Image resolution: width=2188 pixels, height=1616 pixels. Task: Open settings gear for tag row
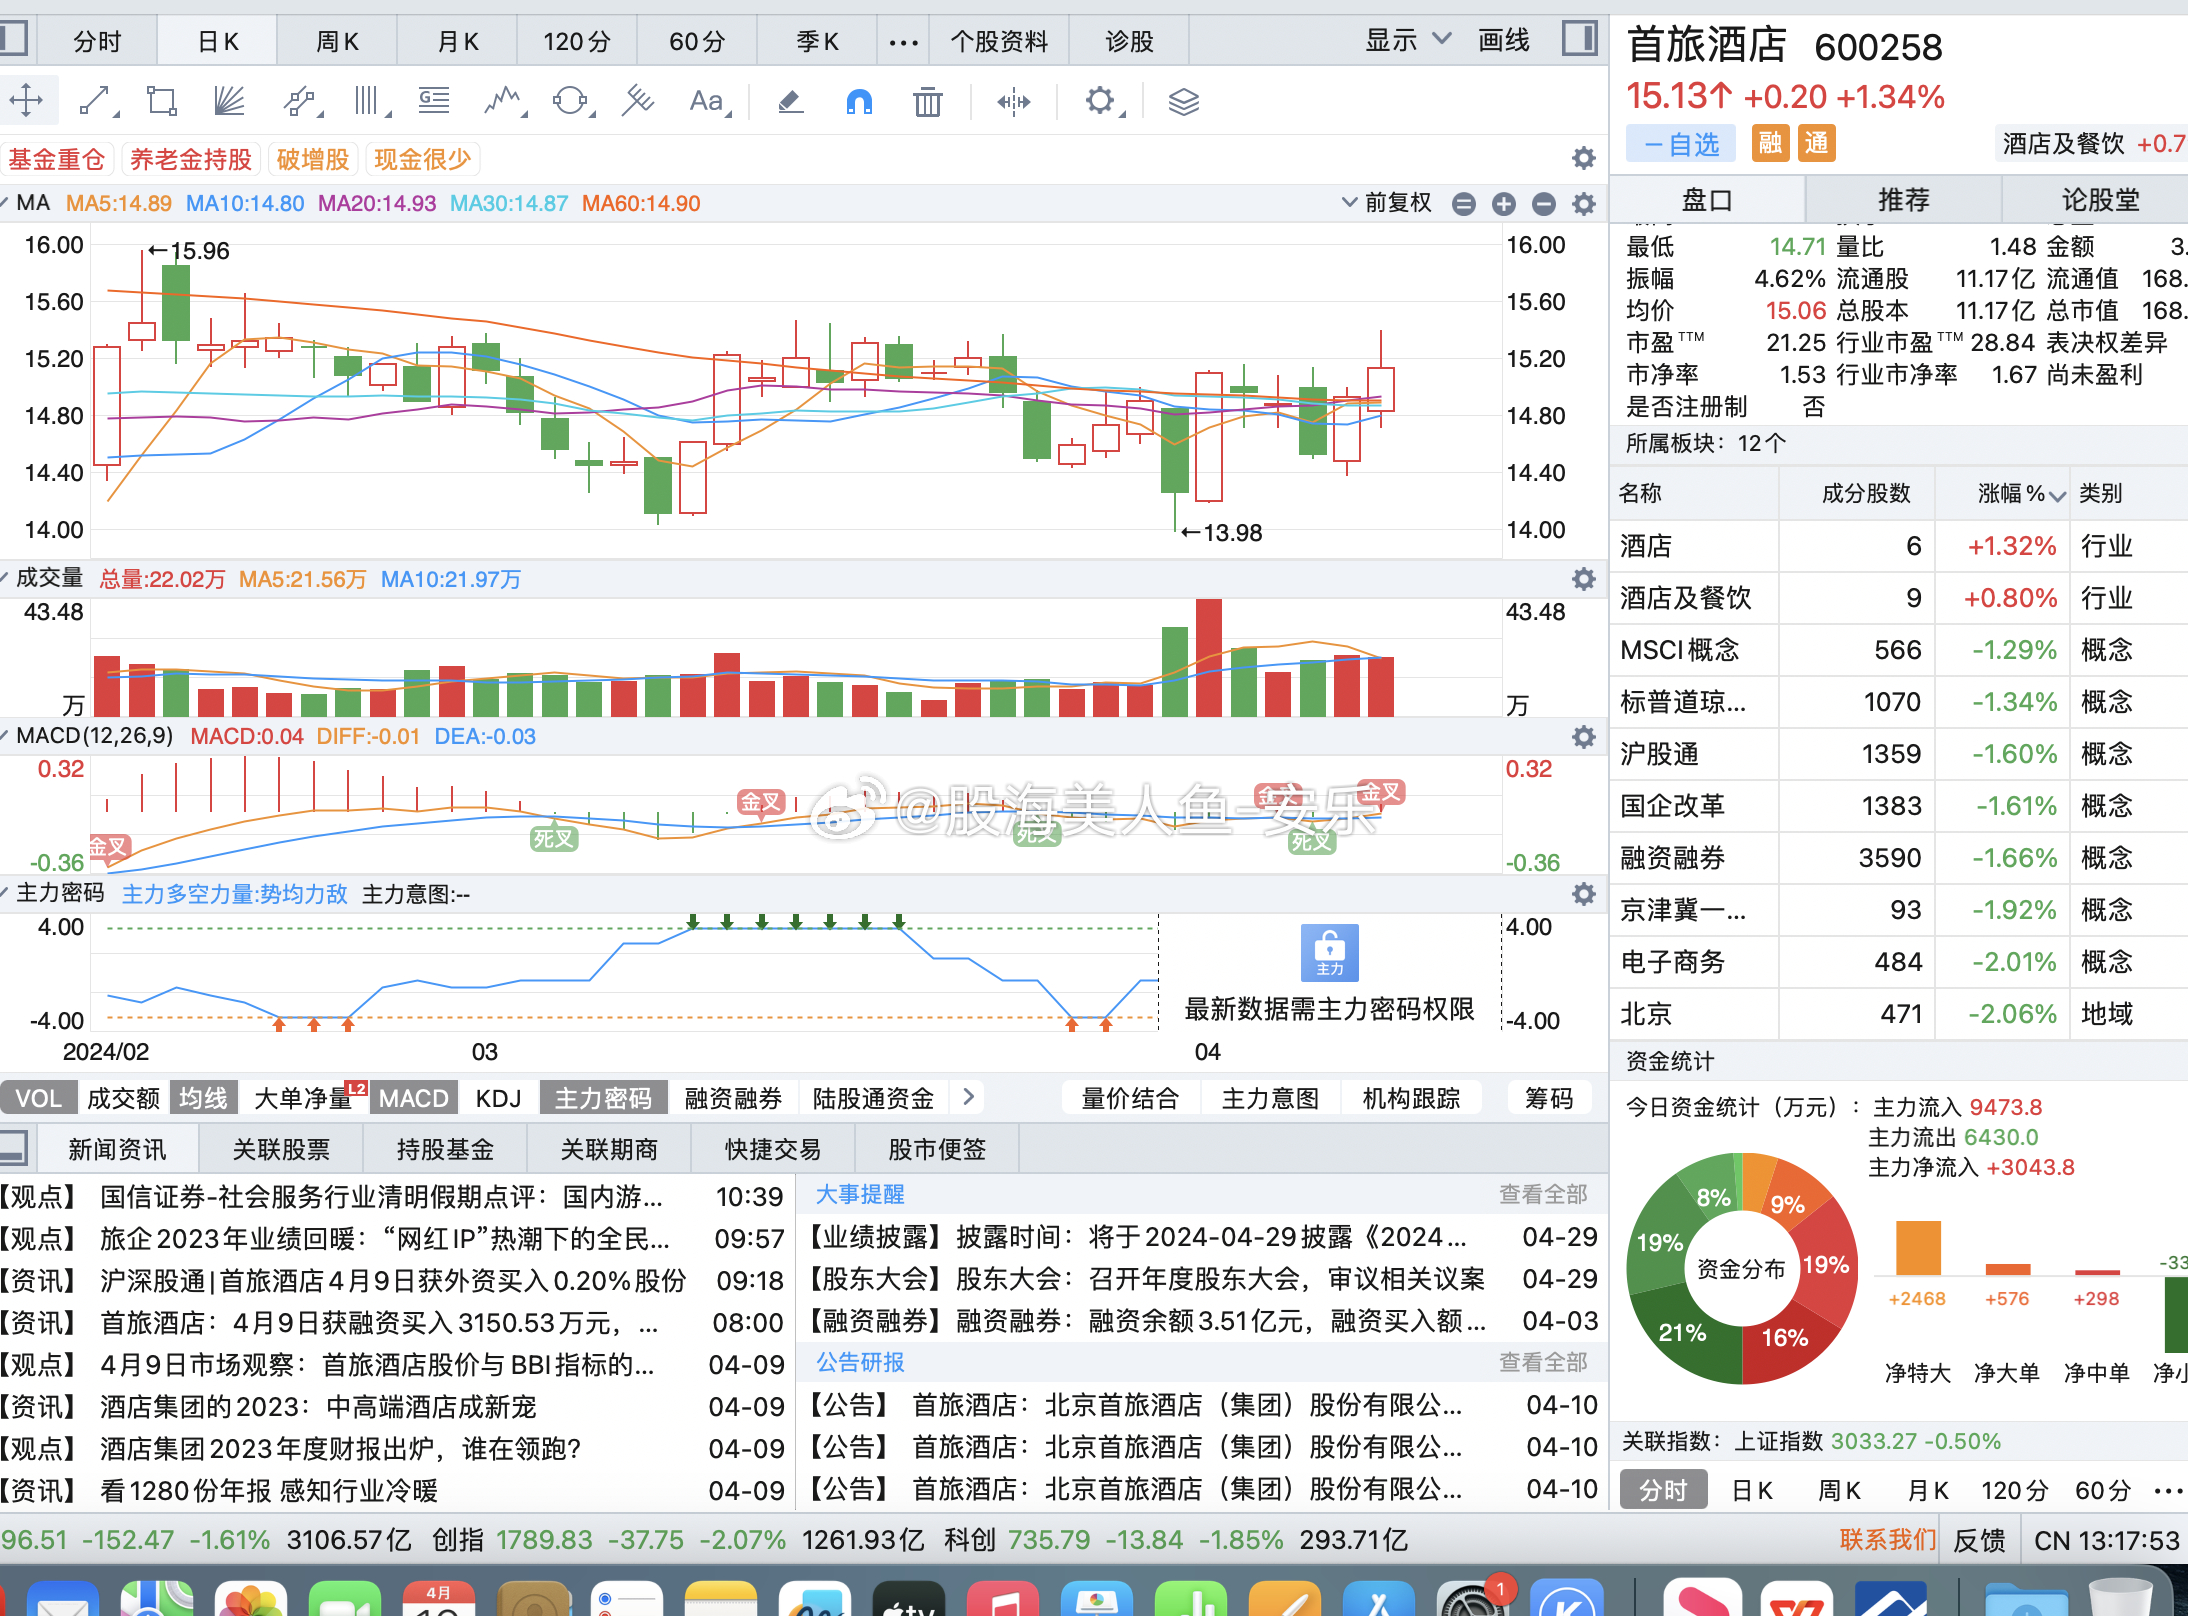coord(1583,158)
